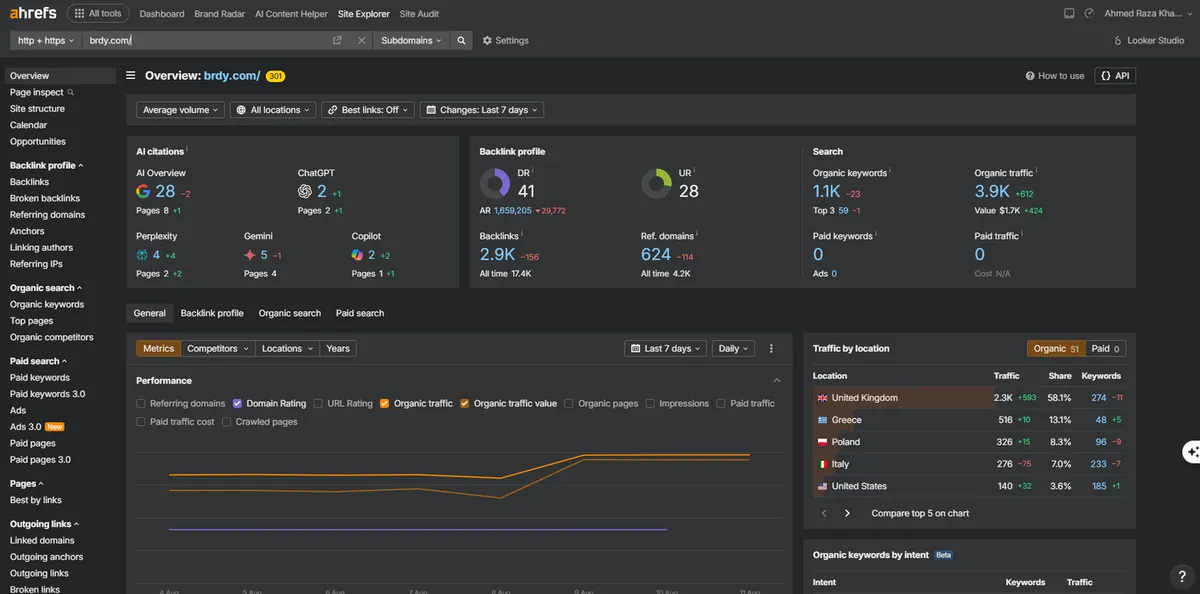Uncheck Organic traffic value checkbox

[x=465, y=404]
